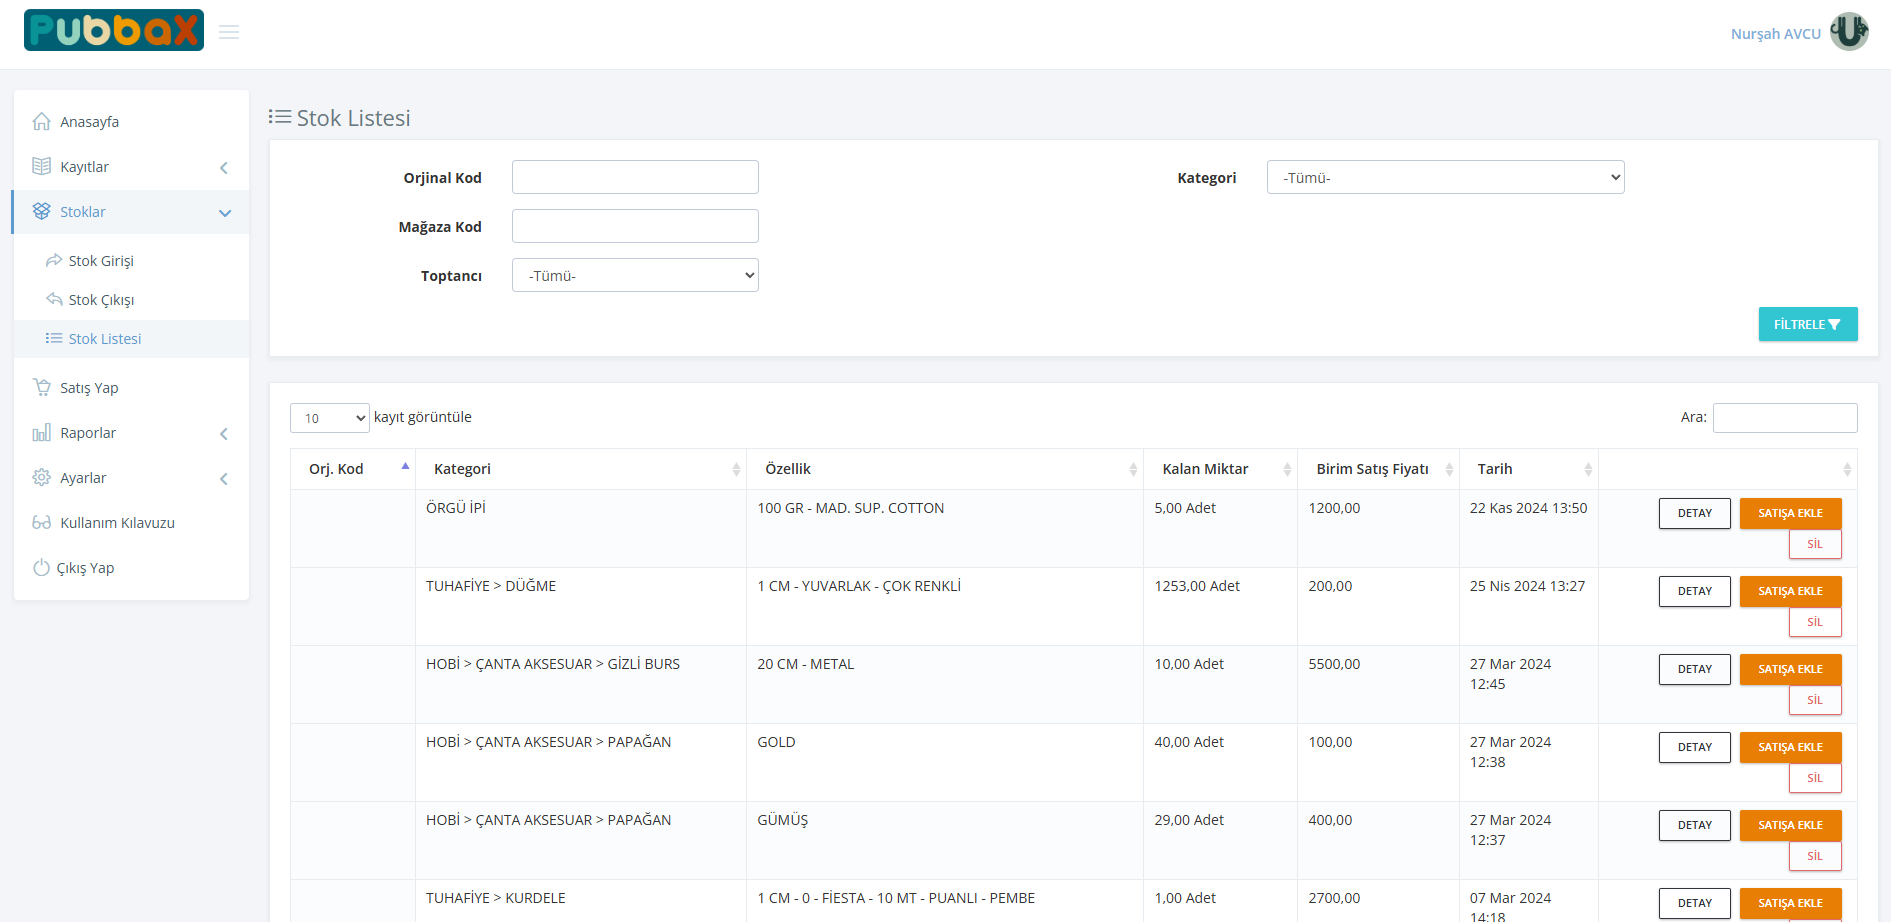
Task: Click DETAY for the ÖRGÜ İPİ row
Action: point(1694,513)
